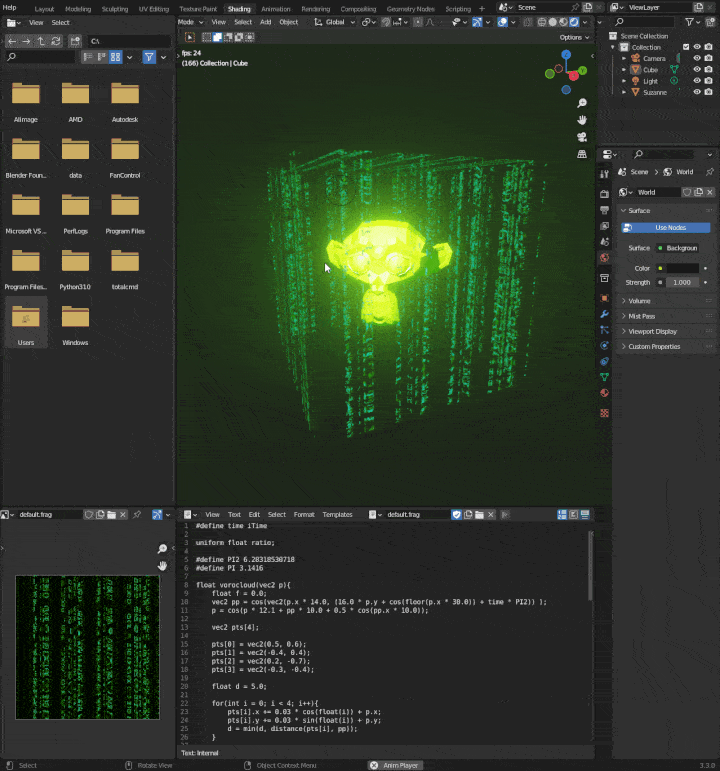Toggle file browser filter funnel button
Viewport: 720px width, 771px height.
pos(149,57)
